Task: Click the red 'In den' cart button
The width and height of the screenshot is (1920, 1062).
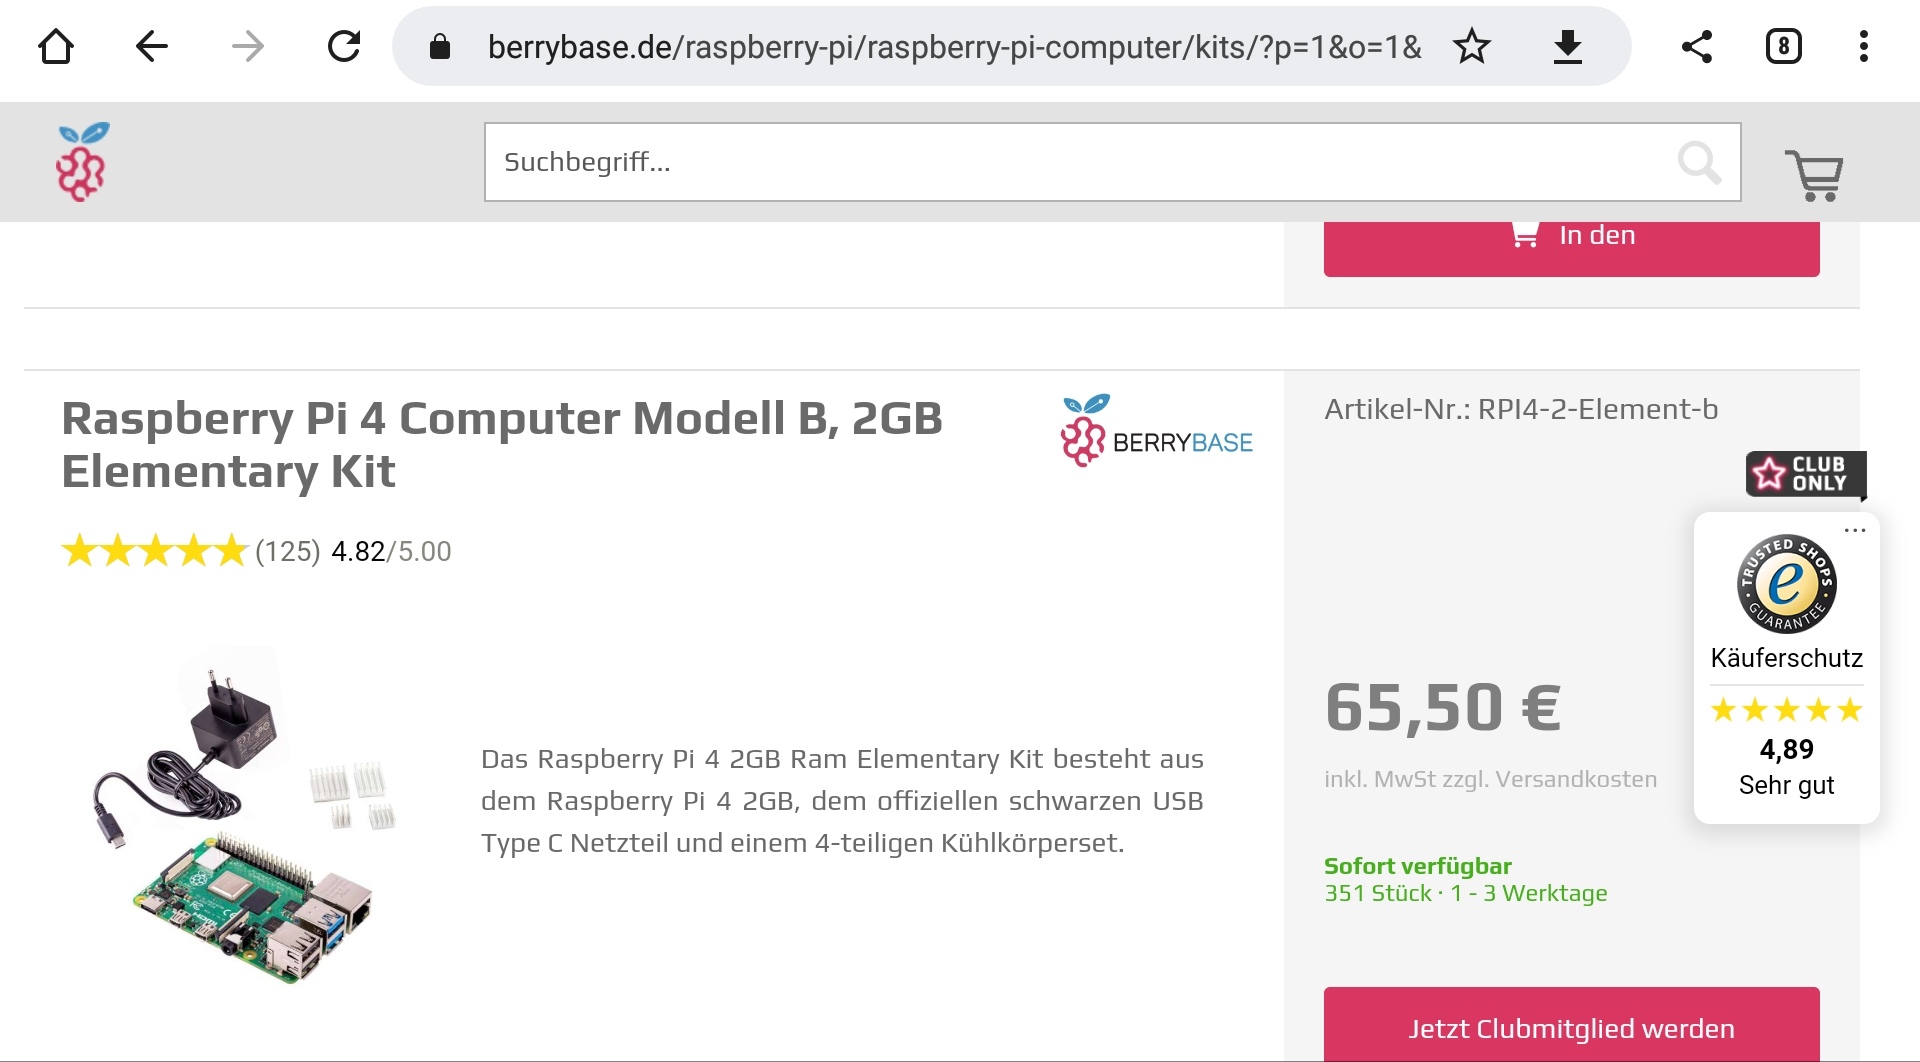Action: 1571,246
